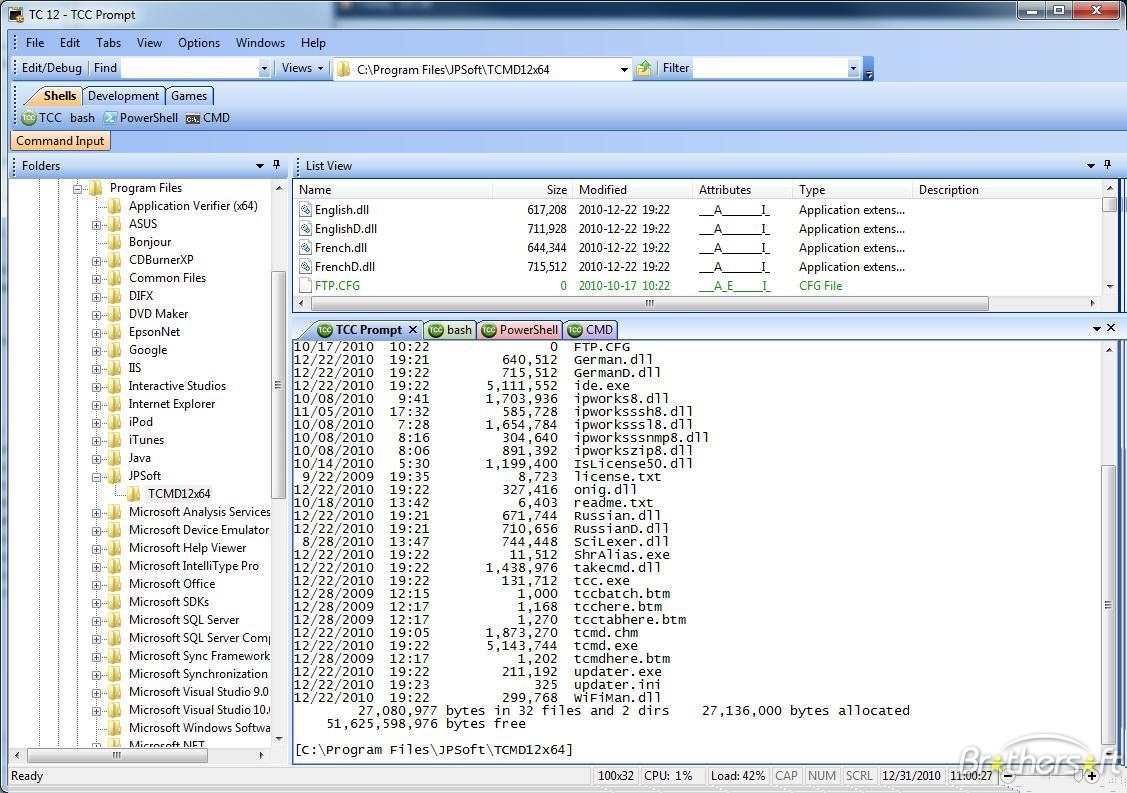
Task: Open the Filter dropdown arrow
Action: (x=853, y=68)
